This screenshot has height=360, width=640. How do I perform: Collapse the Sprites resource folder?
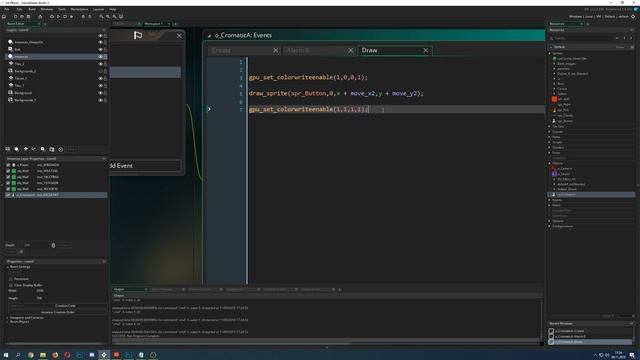[x=550, y=53]
